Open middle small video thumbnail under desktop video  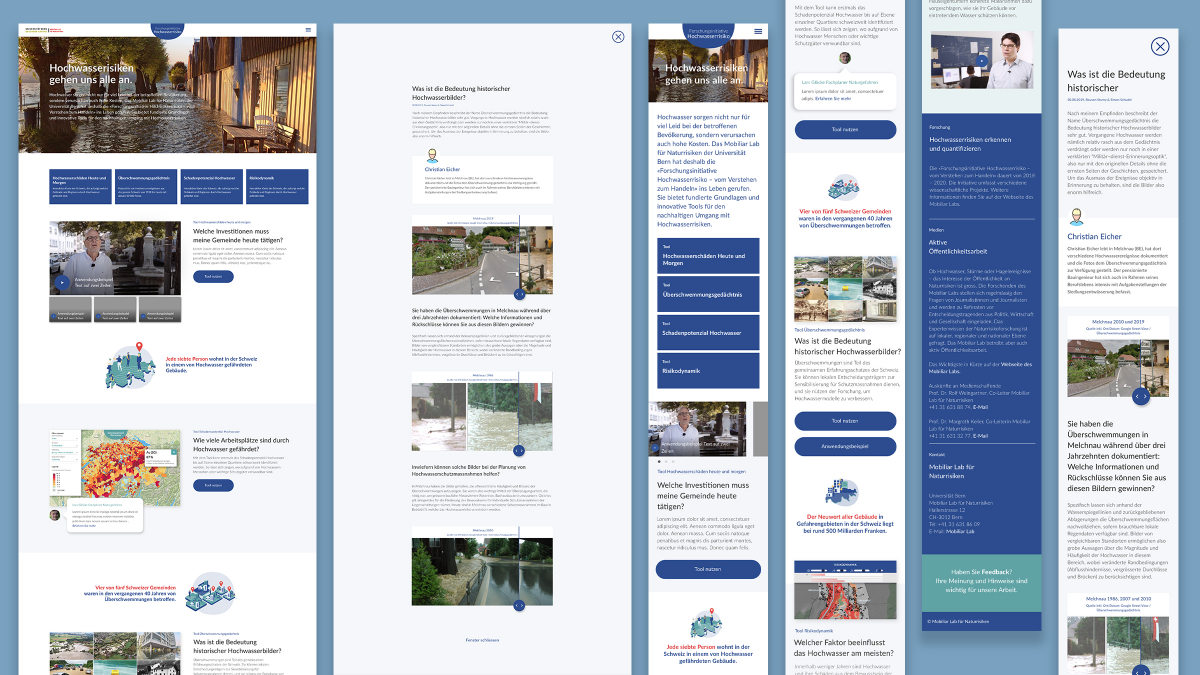115,310
